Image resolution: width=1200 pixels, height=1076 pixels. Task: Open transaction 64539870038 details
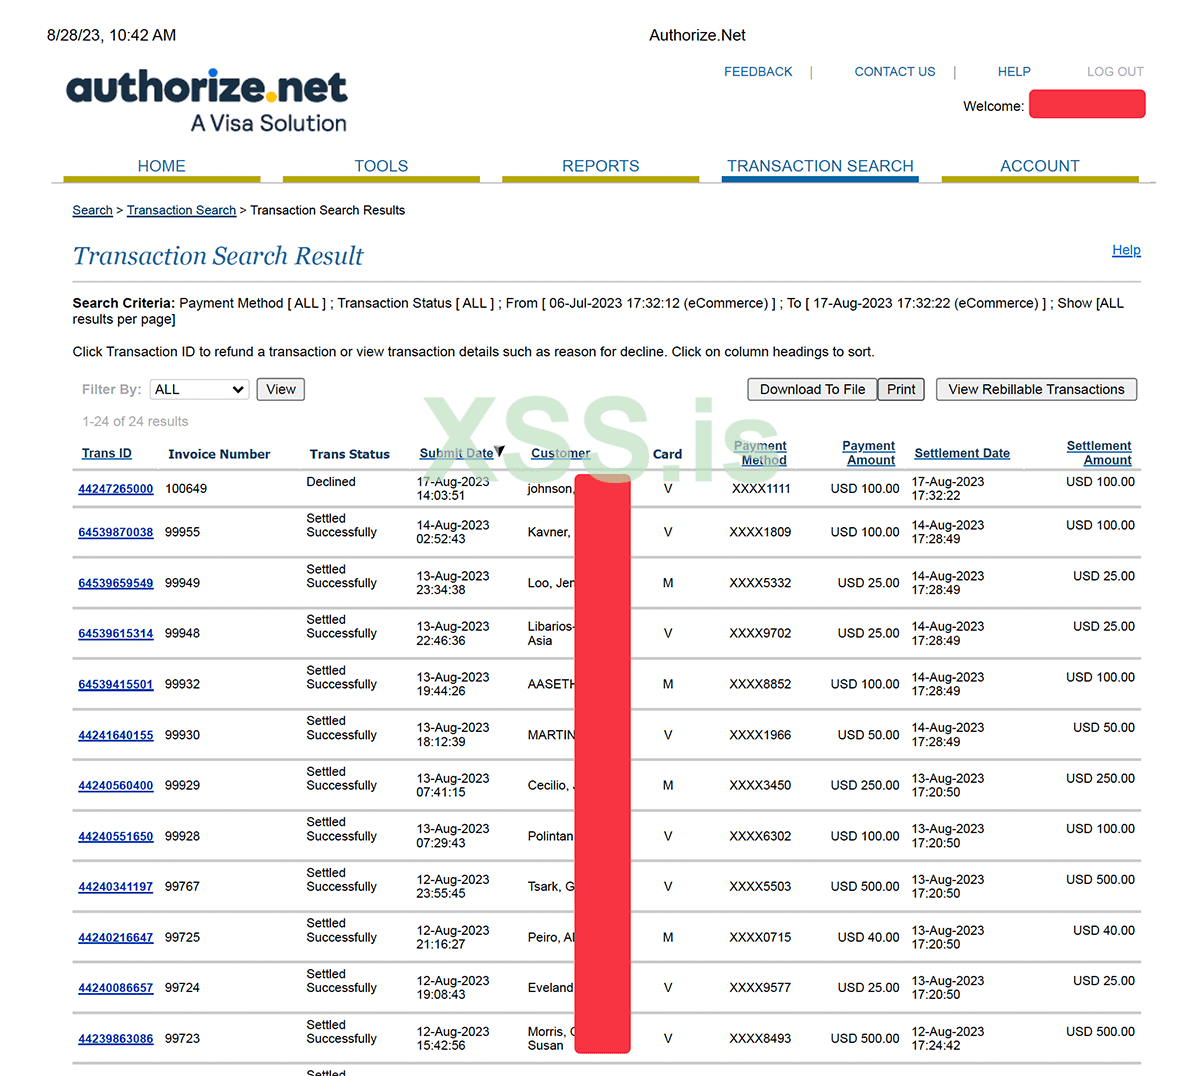point(115,533)
